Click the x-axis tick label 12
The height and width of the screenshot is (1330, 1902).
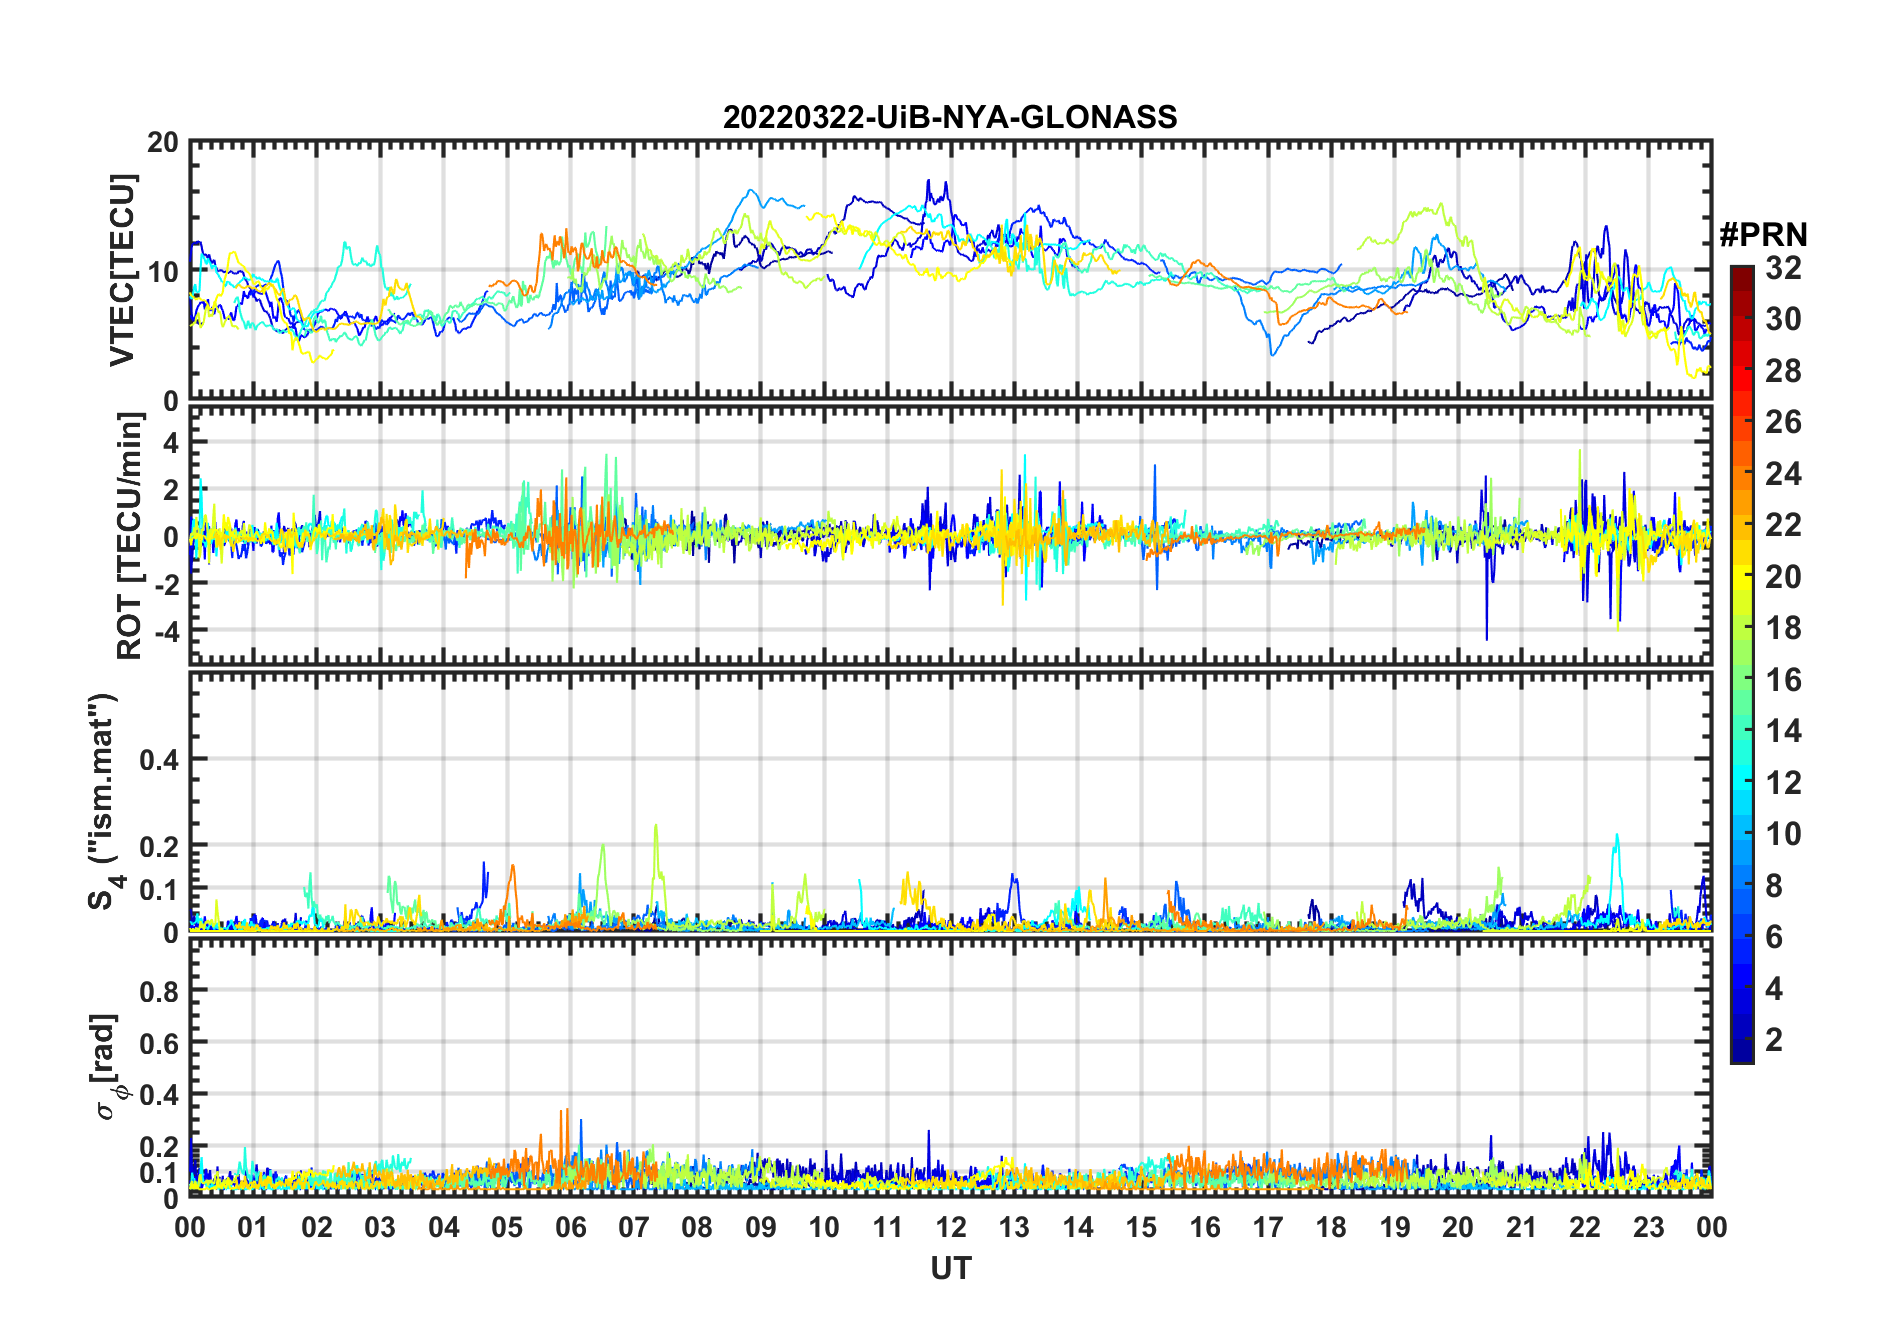point(950,1227)
